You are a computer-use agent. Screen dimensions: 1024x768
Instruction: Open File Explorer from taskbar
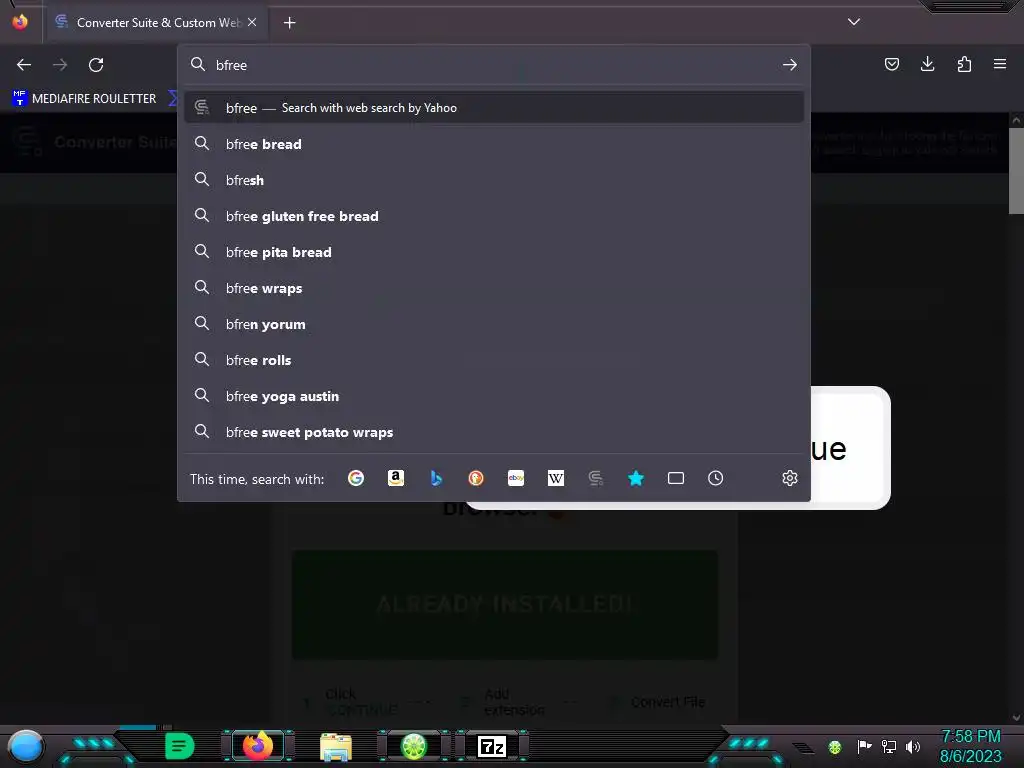tap(336, 746)
